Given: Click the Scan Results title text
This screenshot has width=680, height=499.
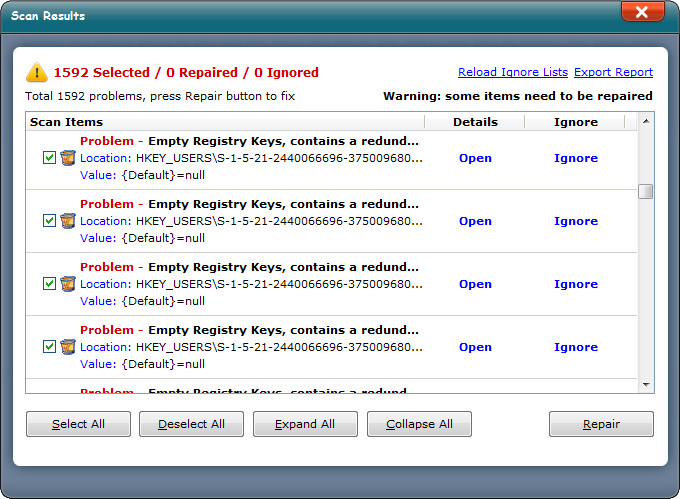Looking at the screenshot, I should (x=48, y=16).
